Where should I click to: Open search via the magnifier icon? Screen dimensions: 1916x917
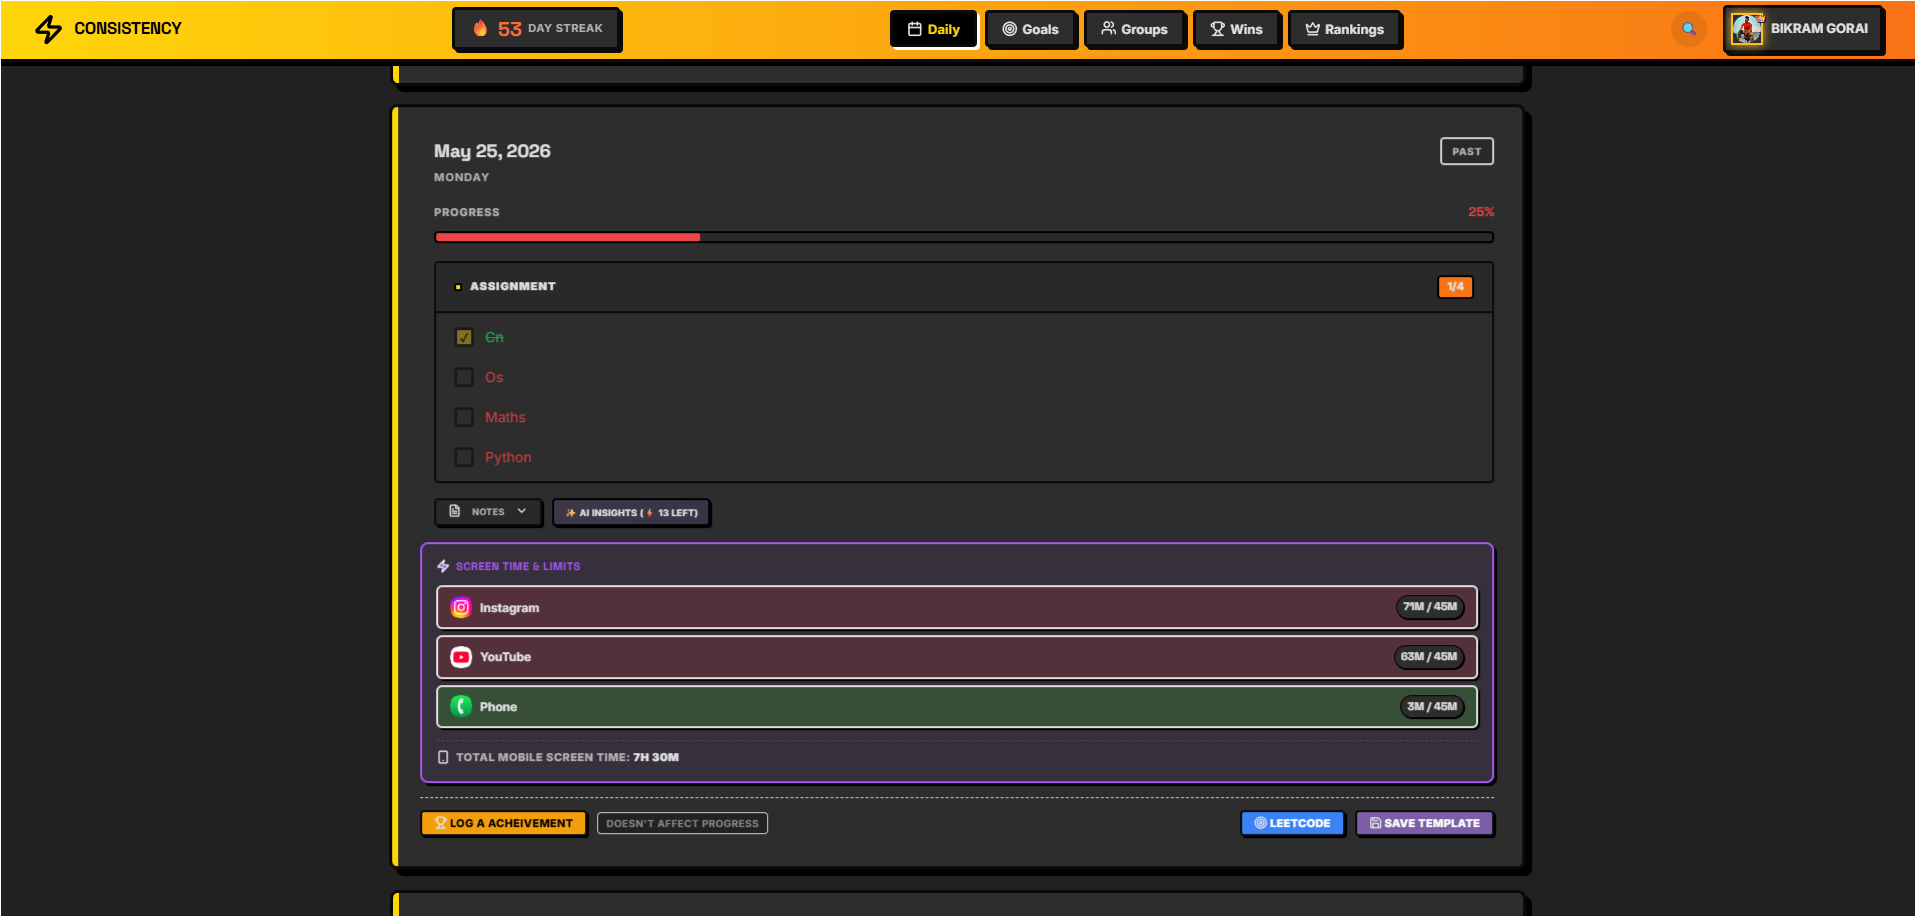1689,29
